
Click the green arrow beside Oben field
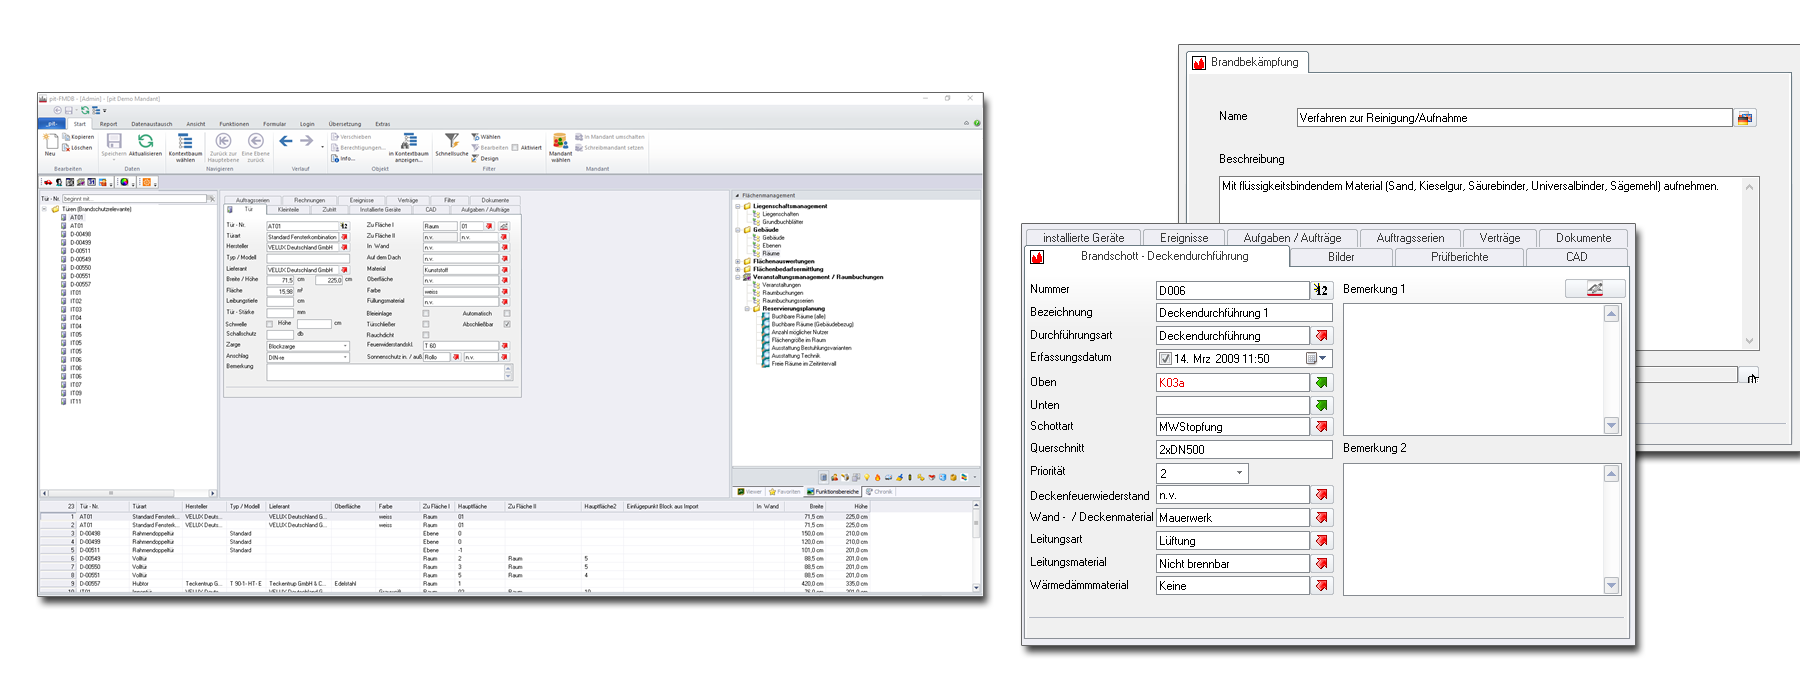click(1322, 383)
